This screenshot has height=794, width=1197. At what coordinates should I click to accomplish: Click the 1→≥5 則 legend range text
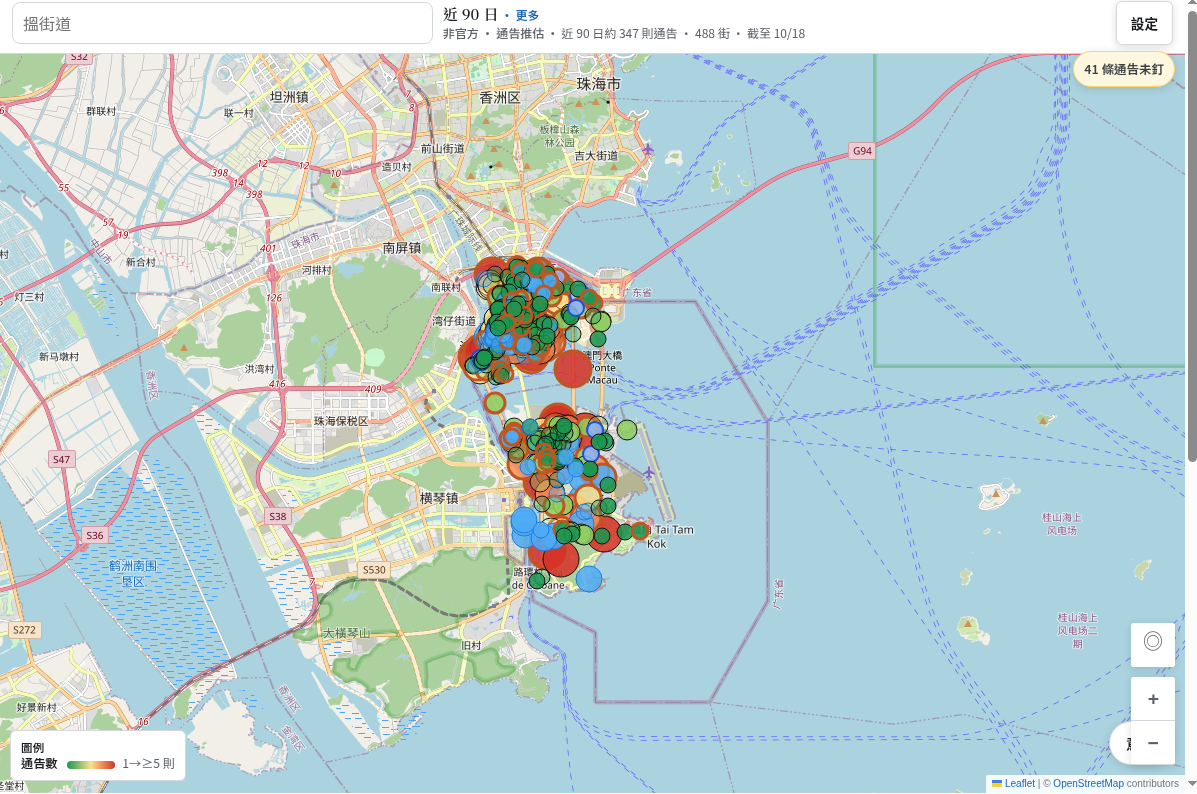[x=149, y=763]
